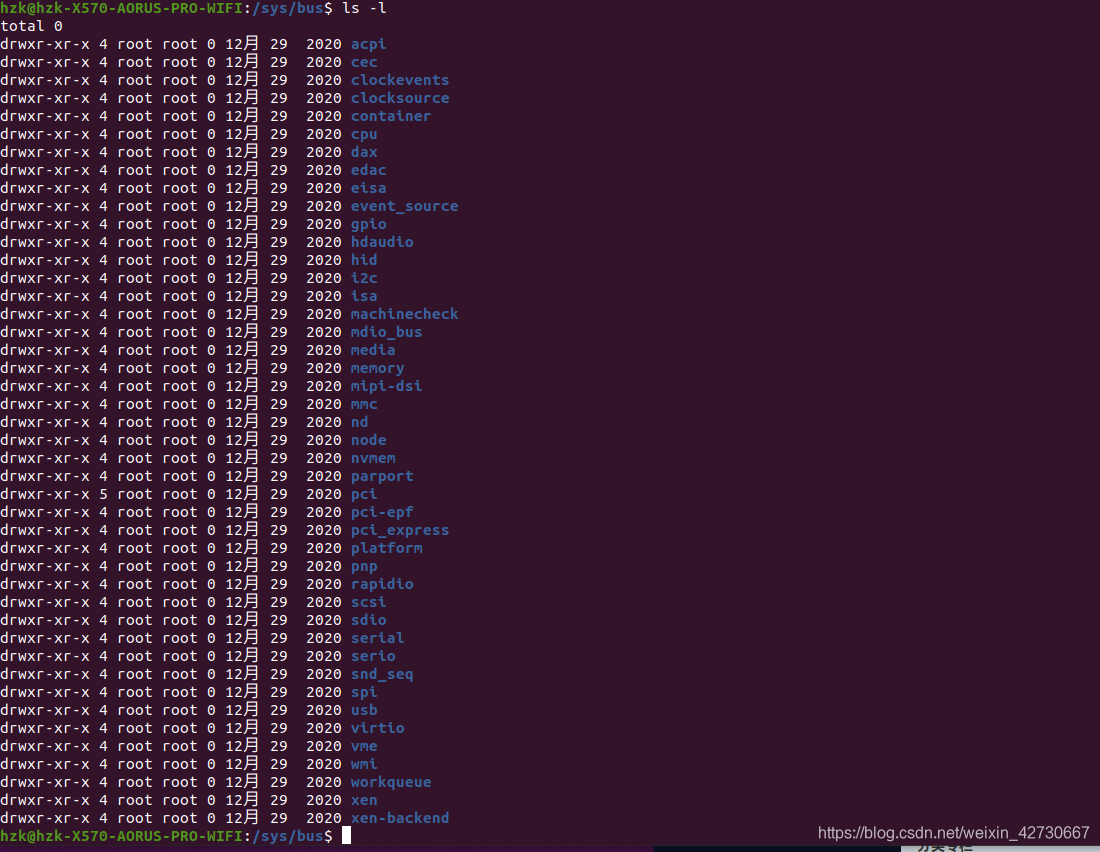Click the workqueue directory entry
The image size is (1100, 852).
(x=390, y=781)
